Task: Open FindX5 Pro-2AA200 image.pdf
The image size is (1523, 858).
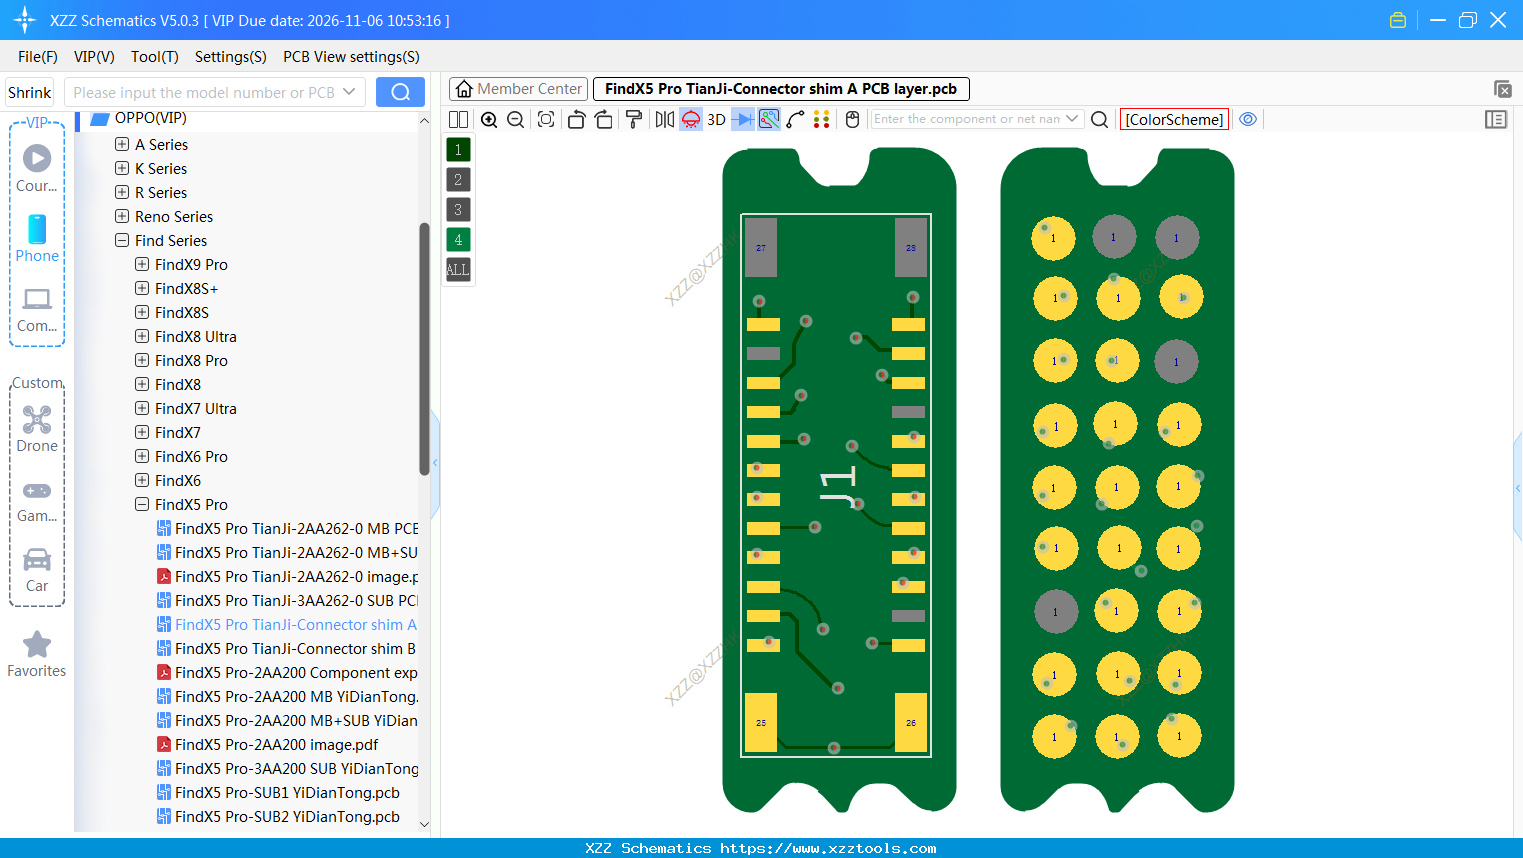Action: tap(276, 744)
